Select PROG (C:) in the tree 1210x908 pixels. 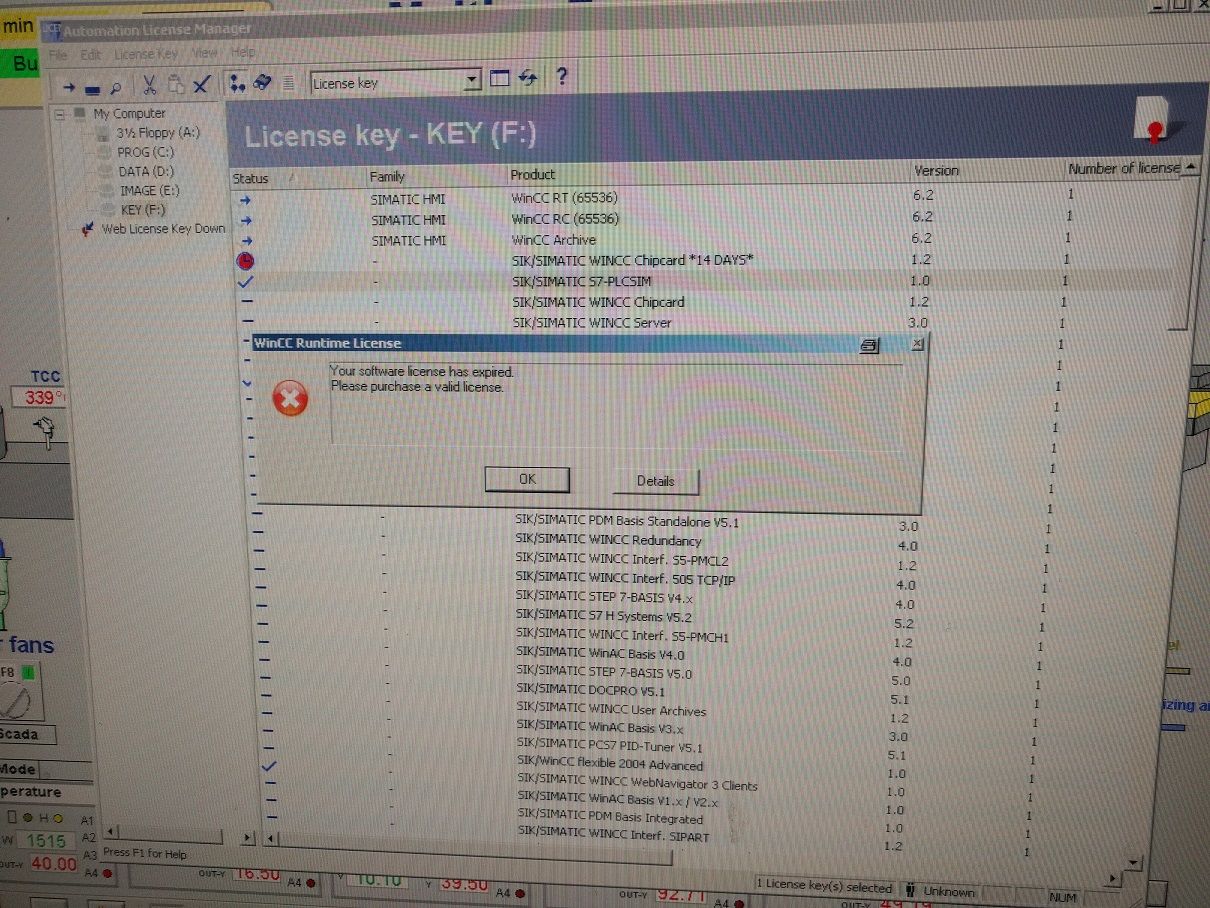coord(145,152)
